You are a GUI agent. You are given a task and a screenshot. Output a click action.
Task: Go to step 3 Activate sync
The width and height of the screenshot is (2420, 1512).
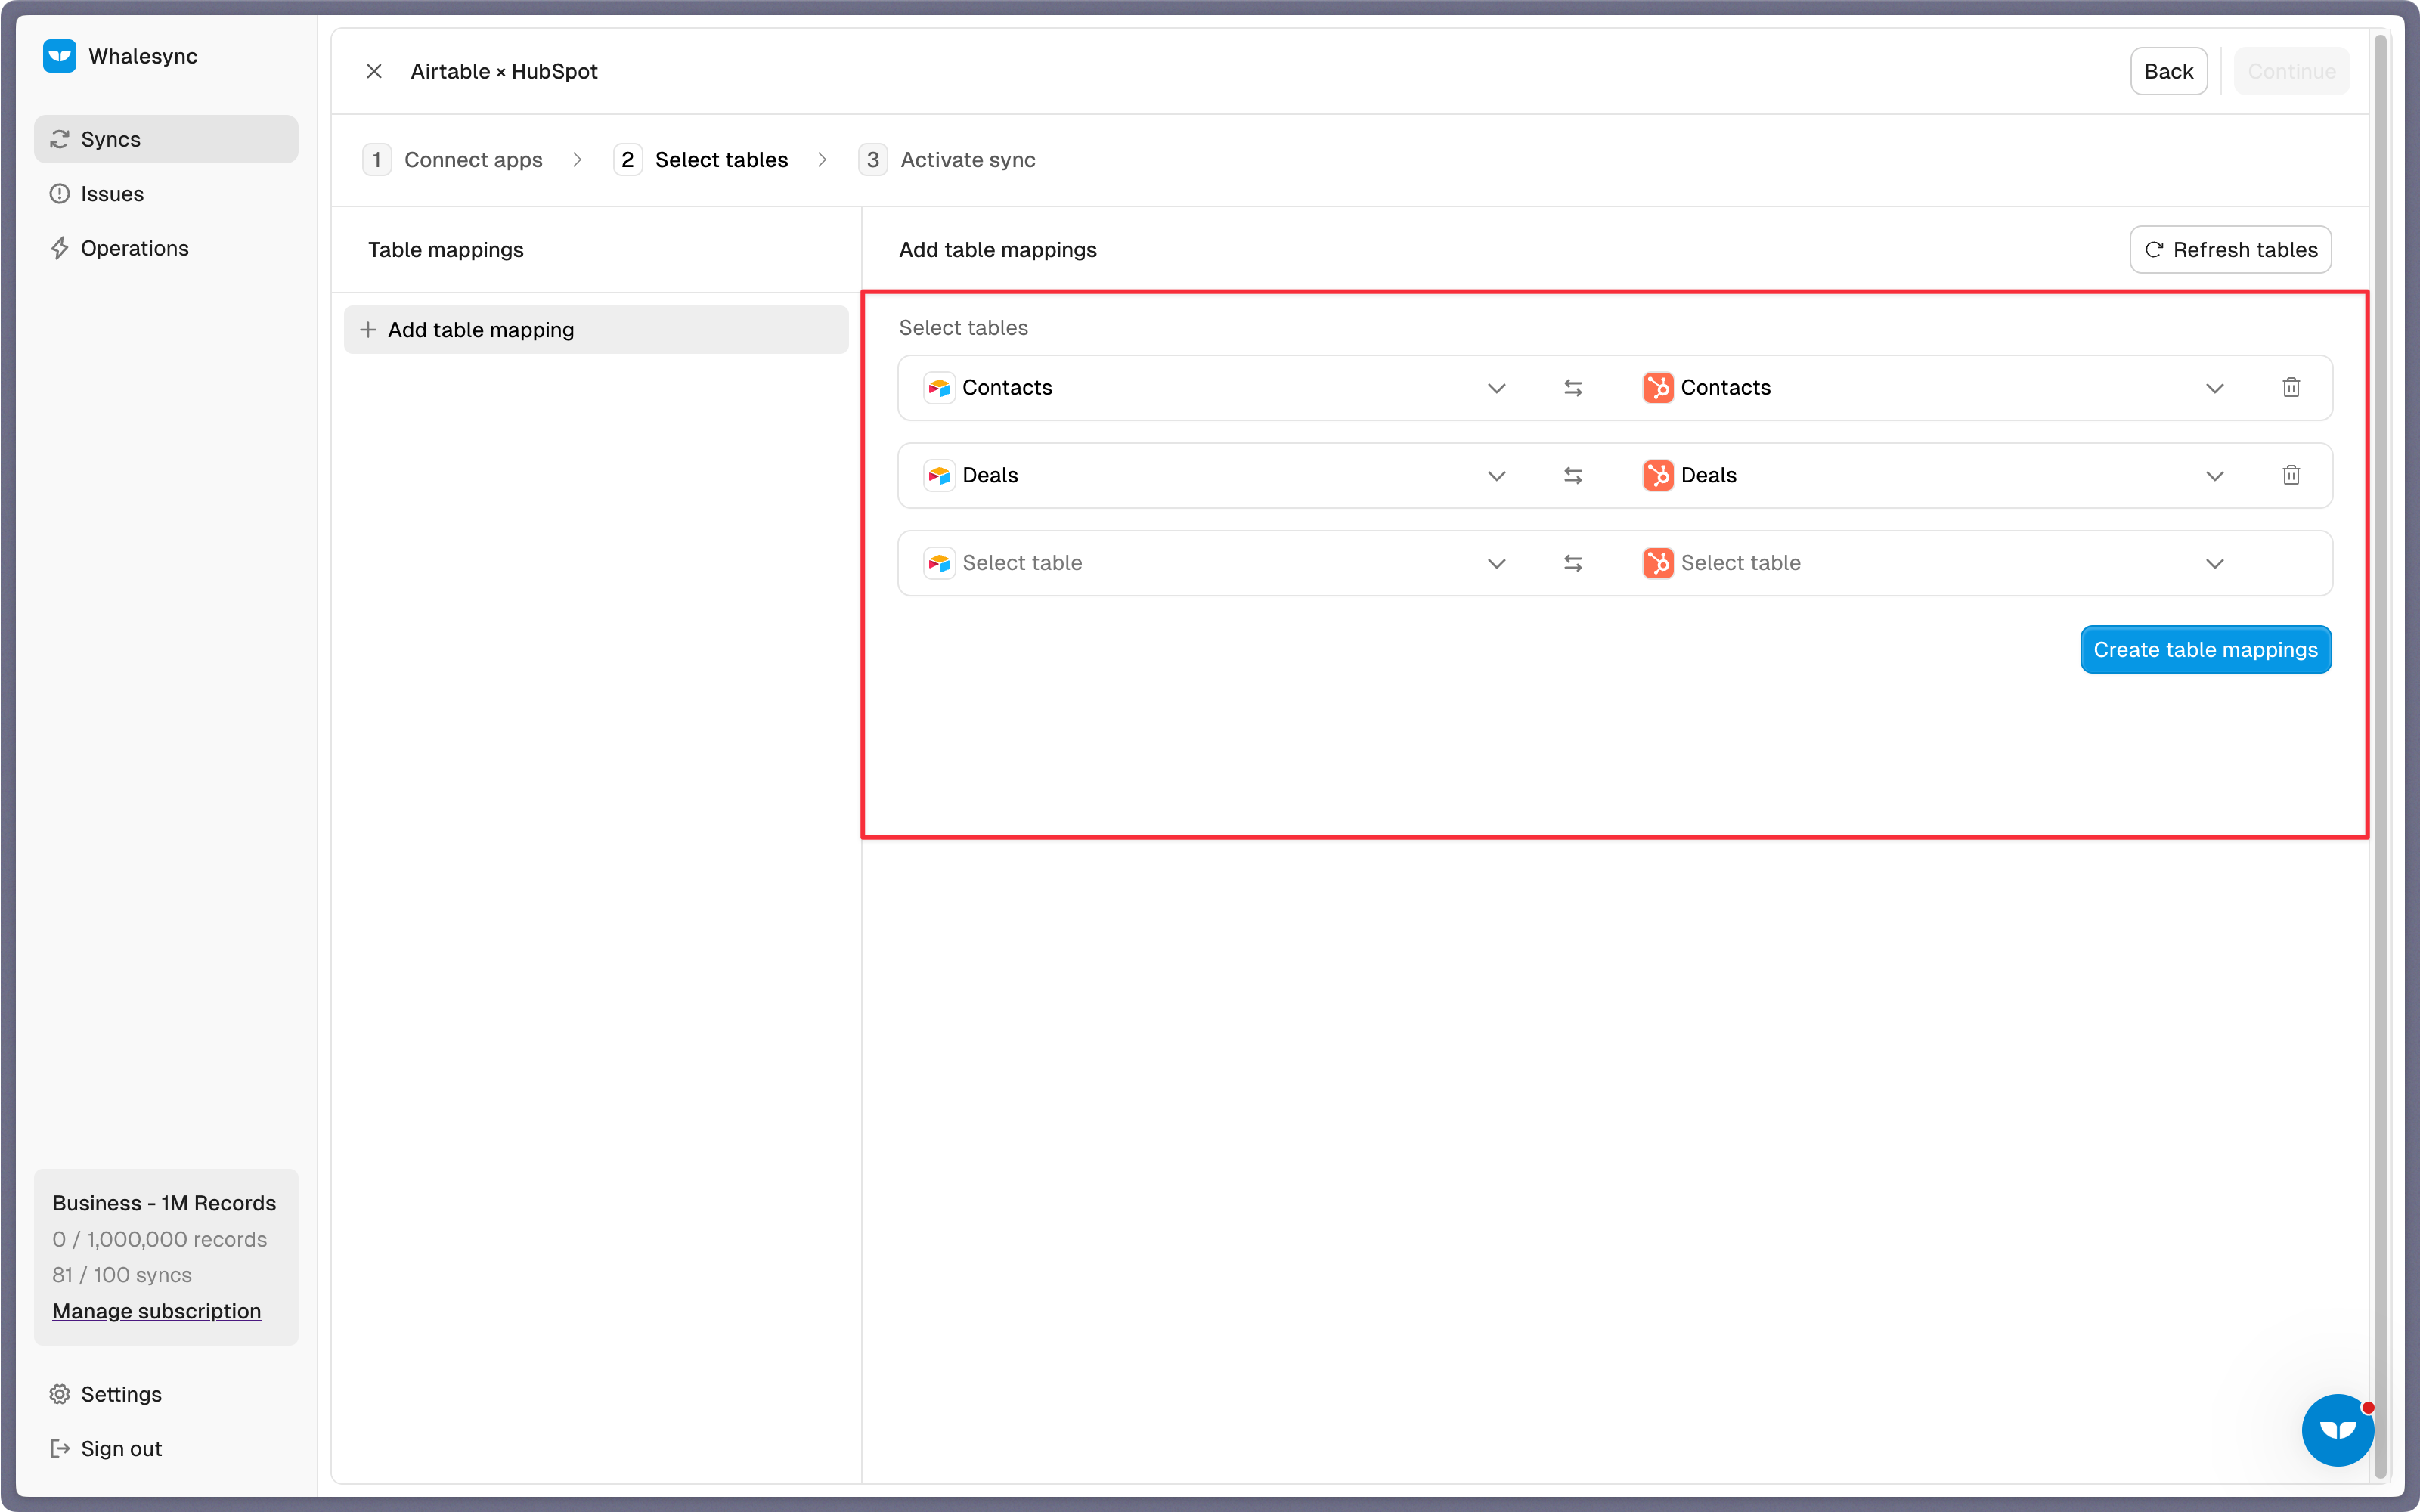pyautogui.click(x=947, y=160)
